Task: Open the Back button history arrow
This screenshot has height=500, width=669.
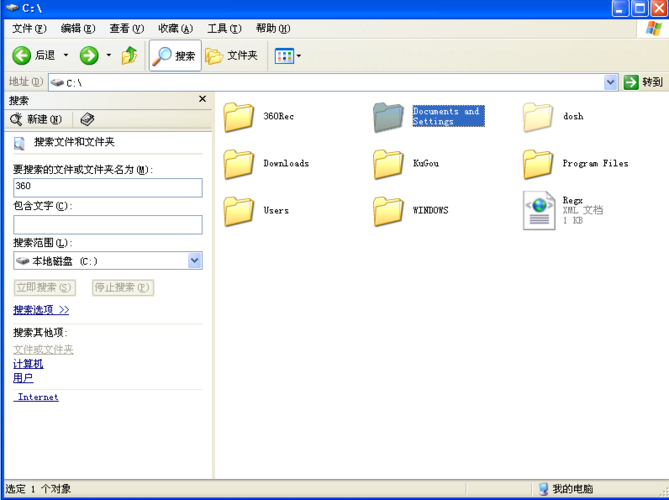Action: pos(66,55)
